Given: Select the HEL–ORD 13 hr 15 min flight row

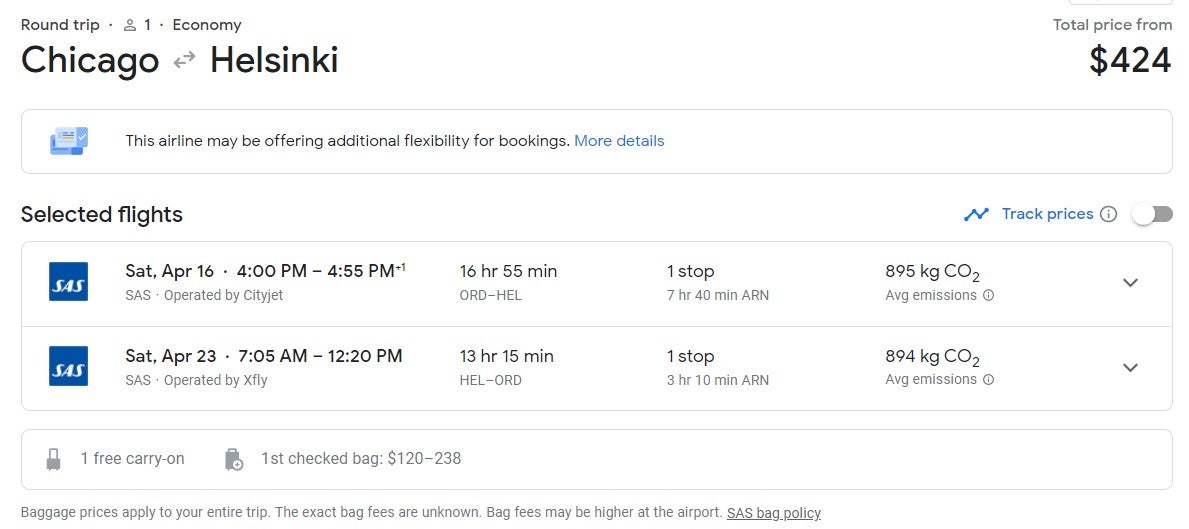Looking at the screenshot, I should 596,369.
